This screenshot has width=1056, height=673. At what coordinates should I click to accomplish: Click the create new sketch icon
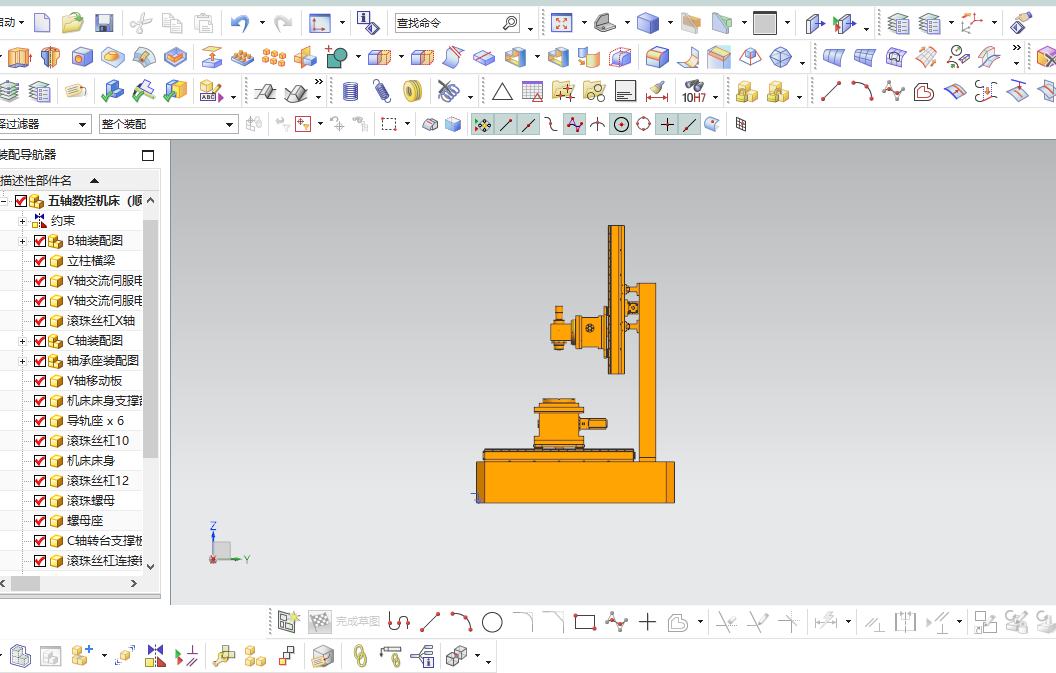point(288,621)
